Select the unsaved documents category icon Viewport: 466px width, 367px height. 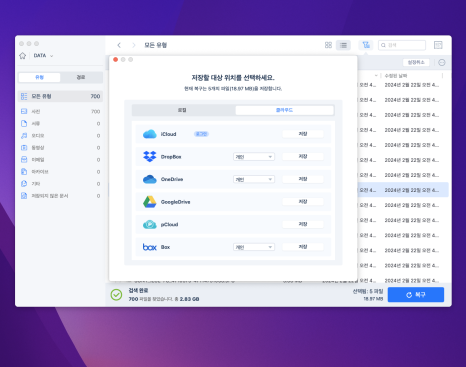pos(24,196)
